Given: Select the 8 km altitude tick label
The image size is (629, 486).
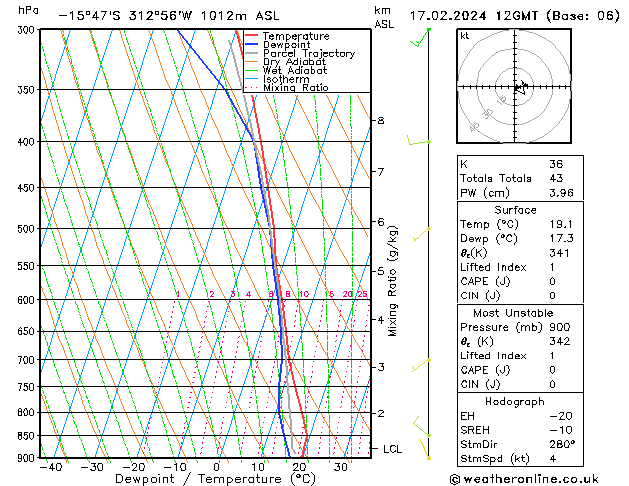Looking at the screenshot, I should point(381,120).
